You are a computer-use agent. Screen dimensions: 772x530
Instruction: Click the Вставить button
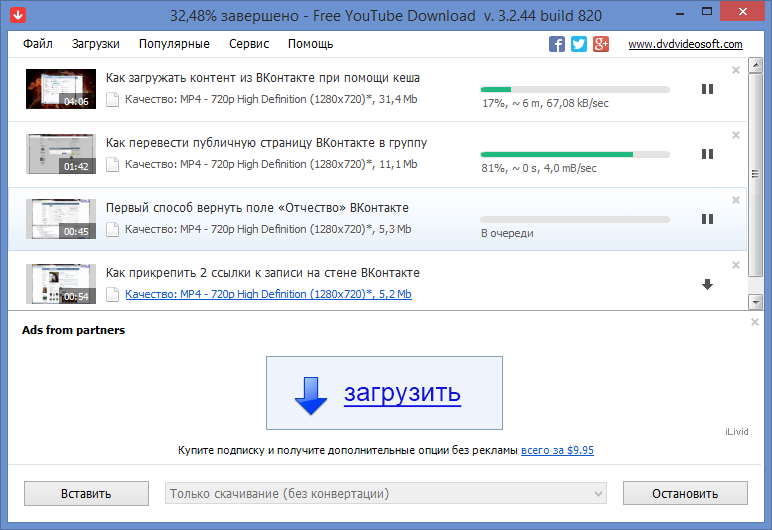(86, 494)
